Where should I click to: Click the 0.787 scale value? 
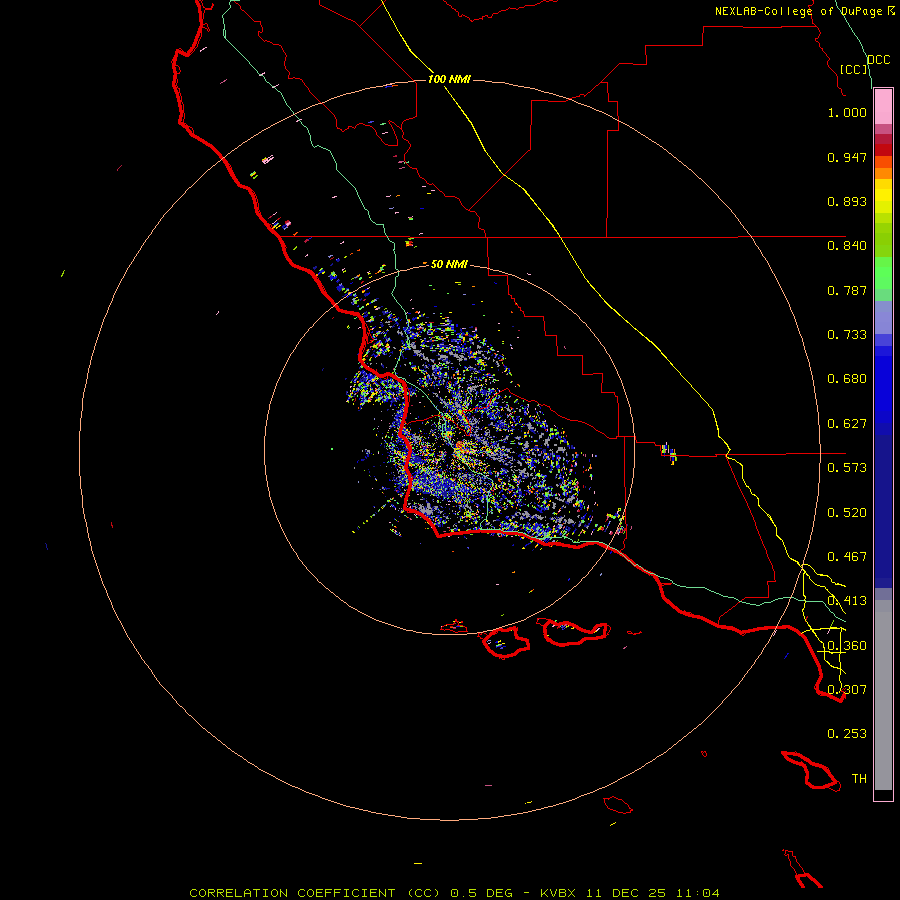(847, 290)
